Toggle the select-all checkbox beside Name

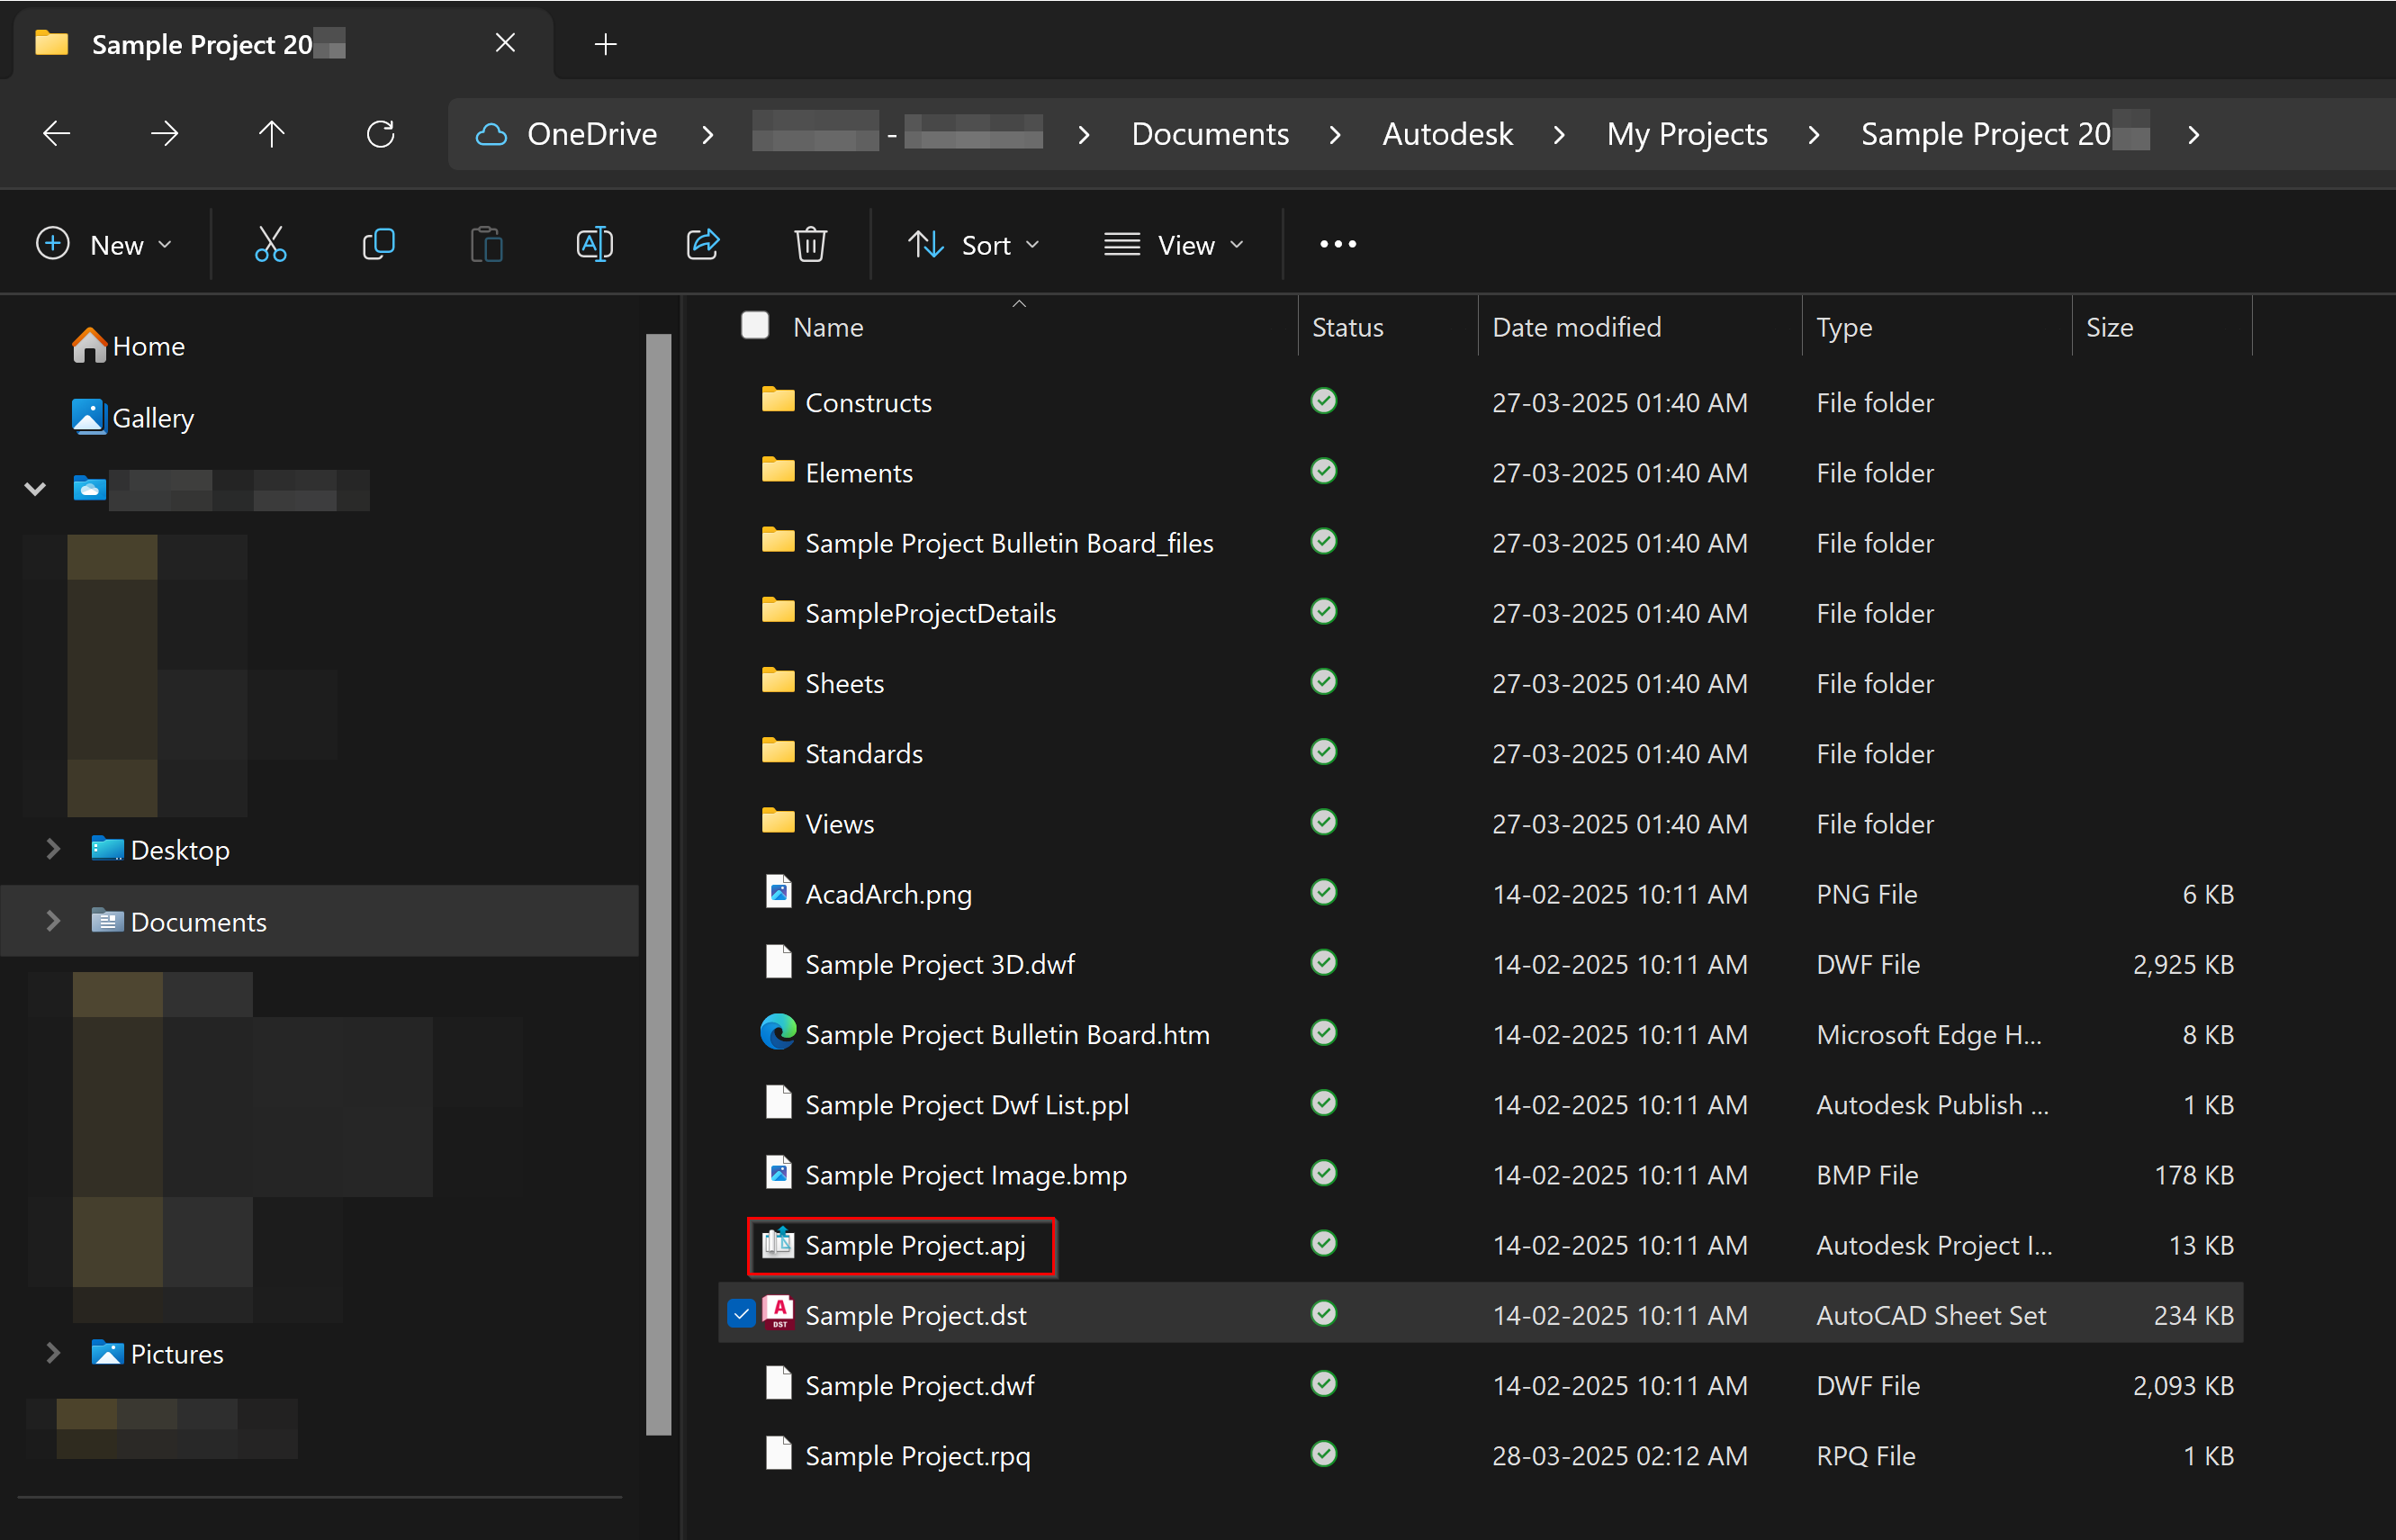[755, 326]
